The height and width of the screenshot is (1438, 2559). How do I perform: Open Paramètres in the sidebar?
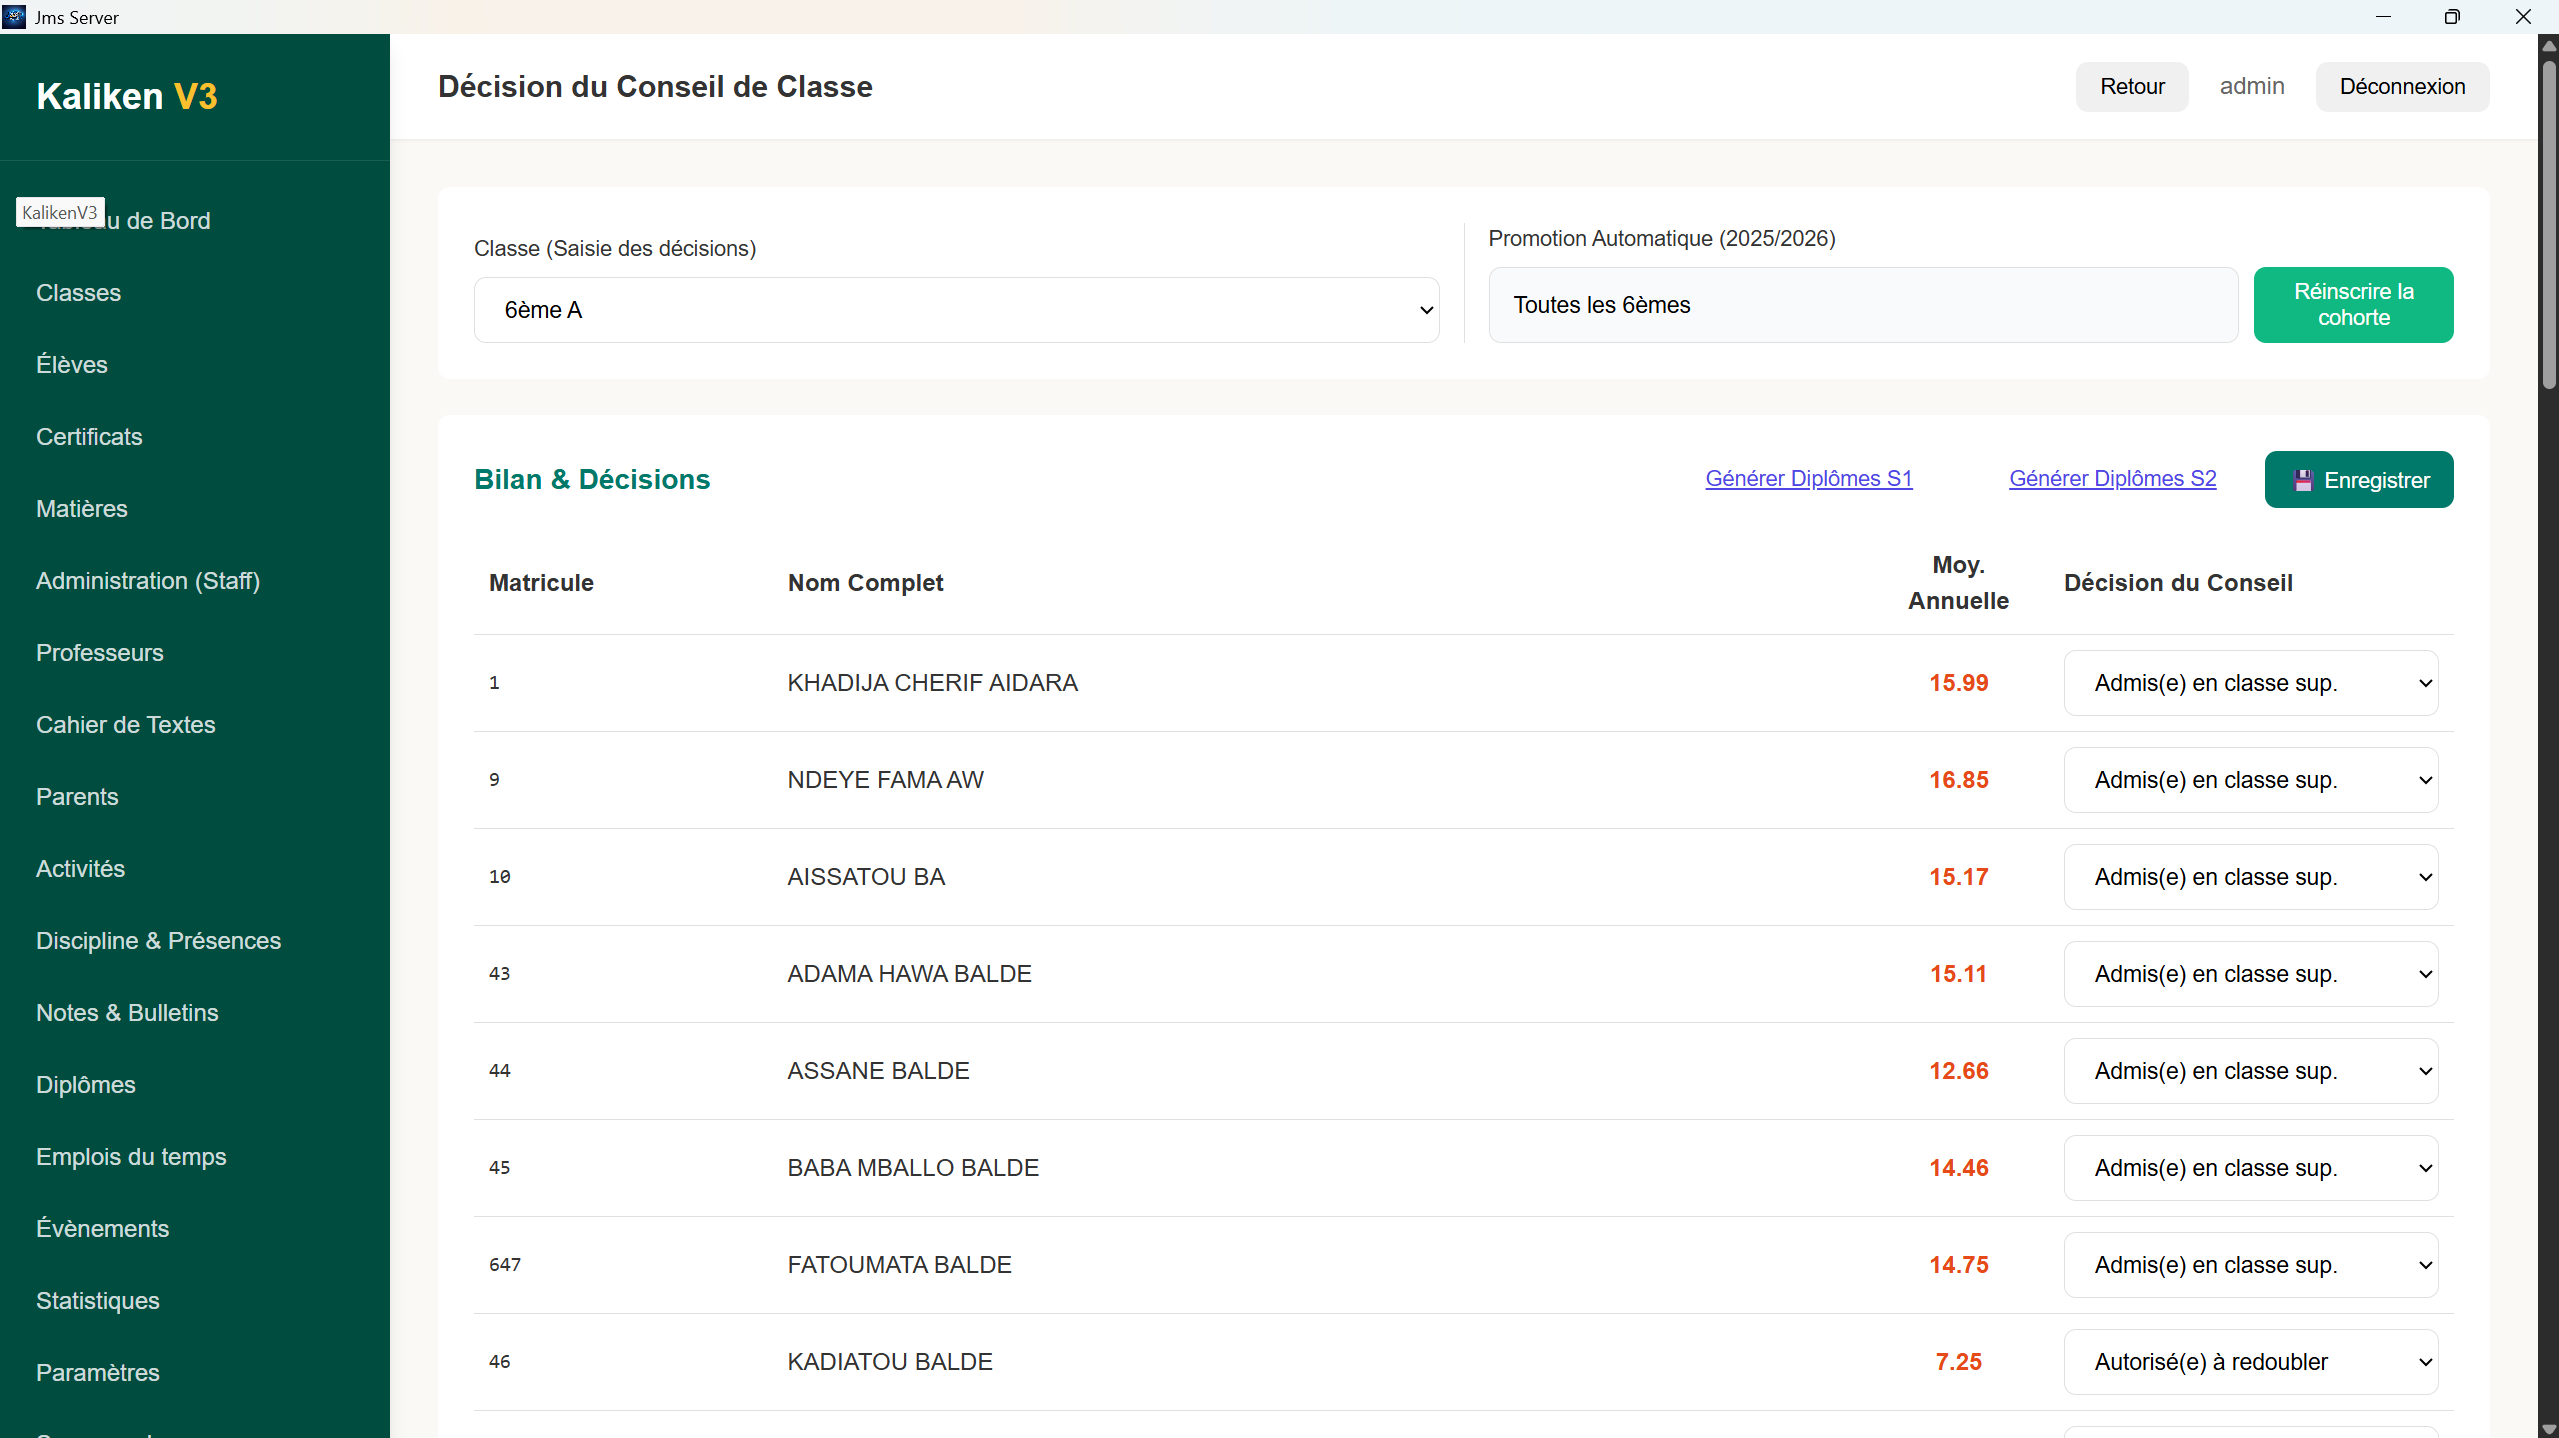(x=98, y=1373)
